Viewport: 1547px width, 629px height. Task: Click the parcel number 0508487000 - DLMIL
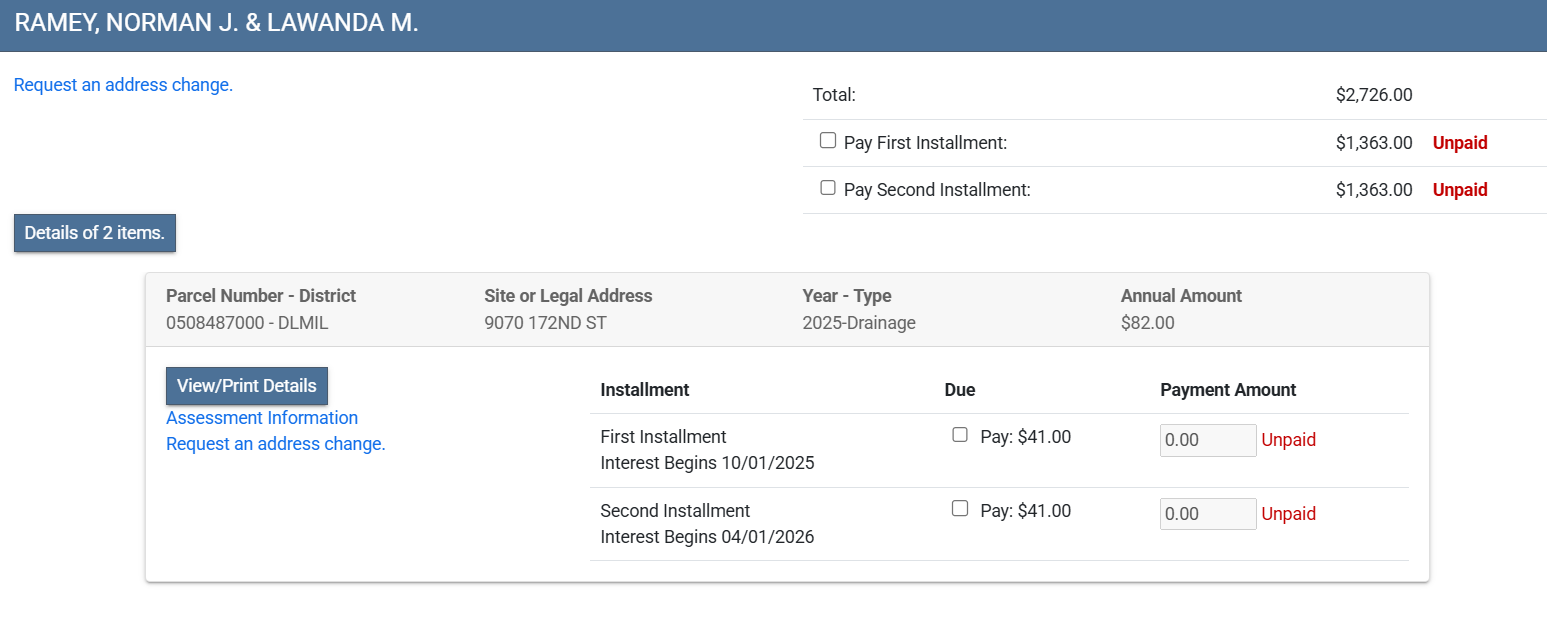[247, 323]
